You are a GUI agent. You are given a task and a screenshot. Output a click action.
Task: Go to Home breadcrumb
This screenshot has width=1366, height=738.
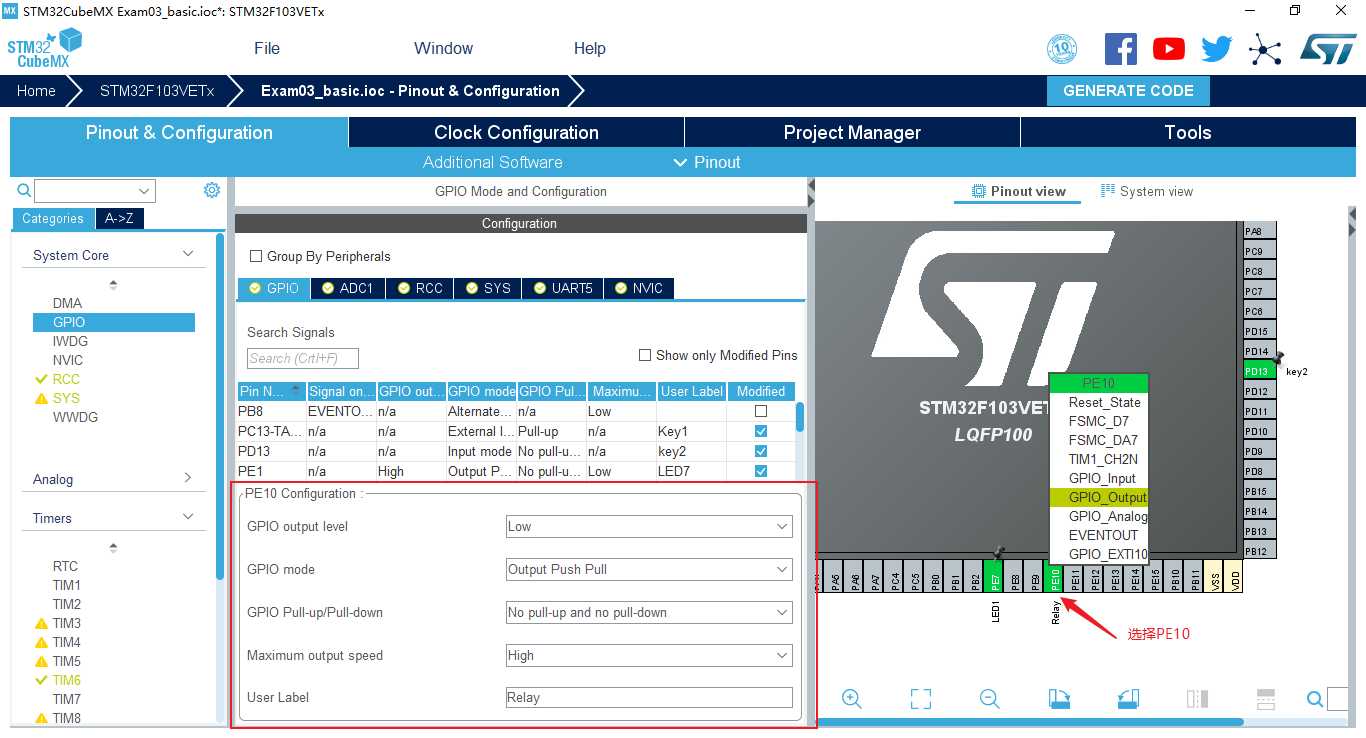tap(36, 90)
